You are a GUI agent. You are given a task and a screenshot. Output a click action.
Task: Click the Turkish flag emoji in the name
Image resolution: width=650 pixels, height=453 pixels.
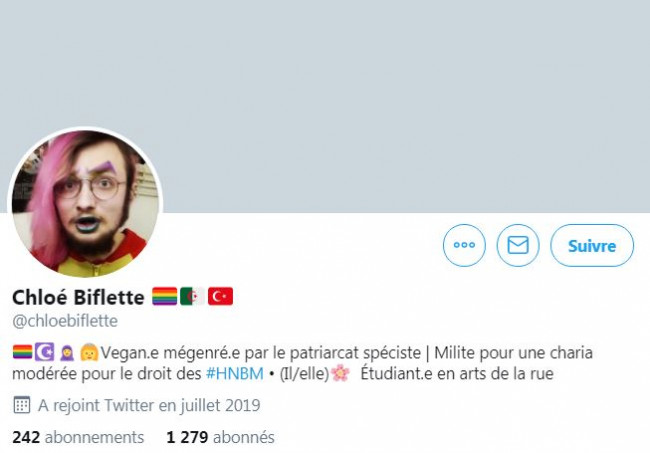click(x=220, y=296)
